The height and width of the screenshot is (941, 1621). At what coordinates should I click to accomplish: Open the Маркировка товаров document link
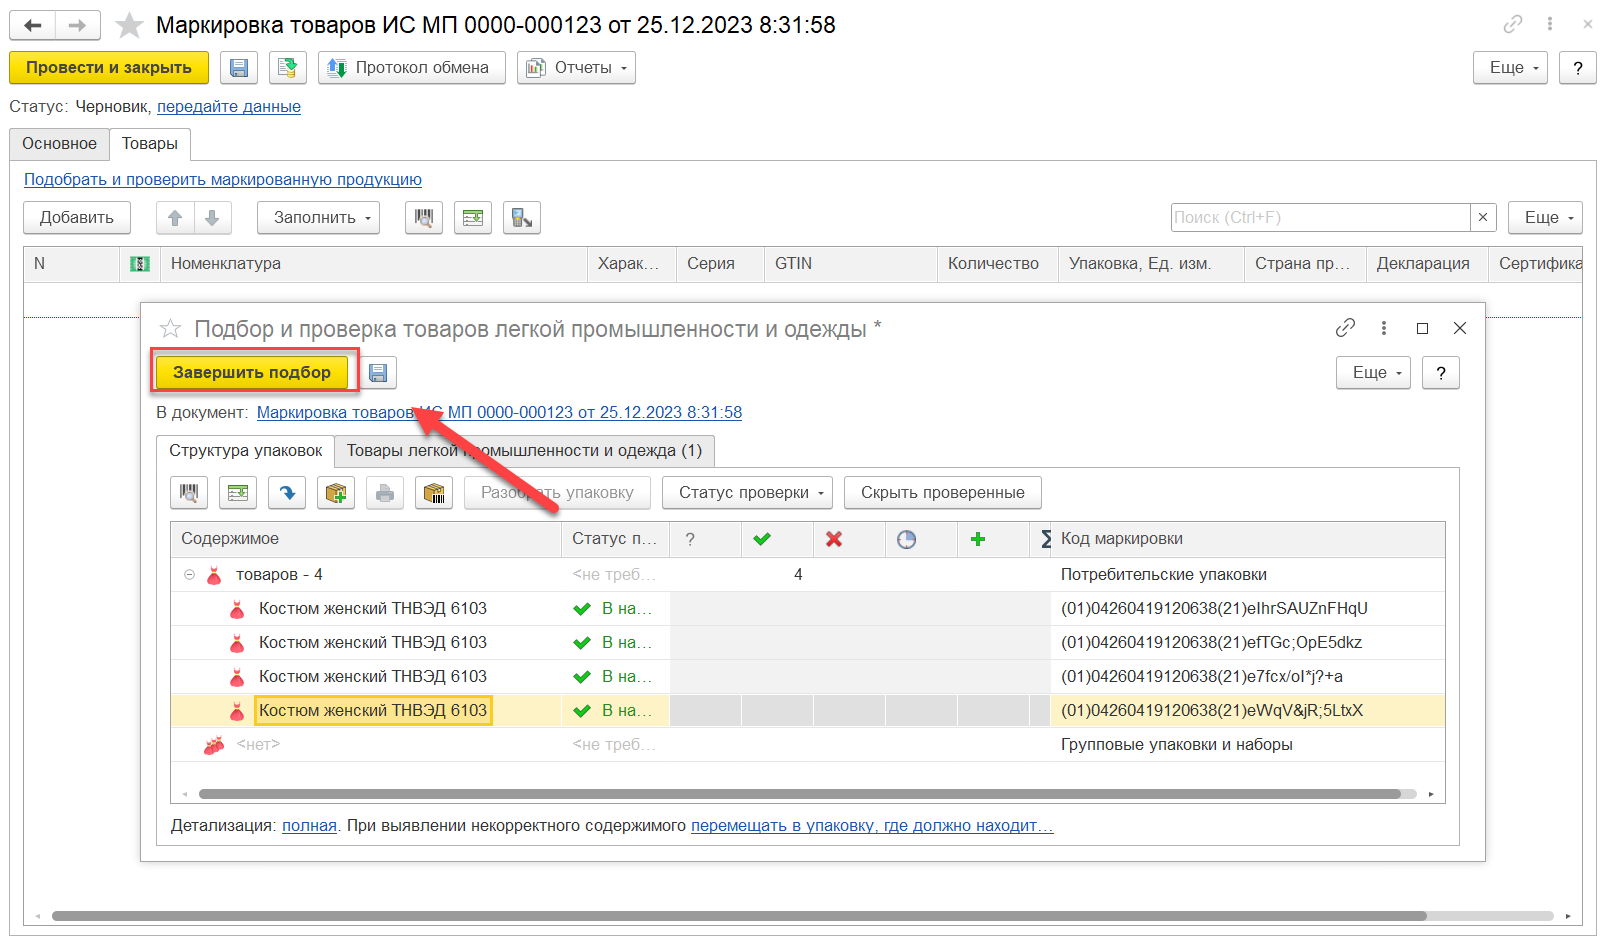[x=499, y=413]
